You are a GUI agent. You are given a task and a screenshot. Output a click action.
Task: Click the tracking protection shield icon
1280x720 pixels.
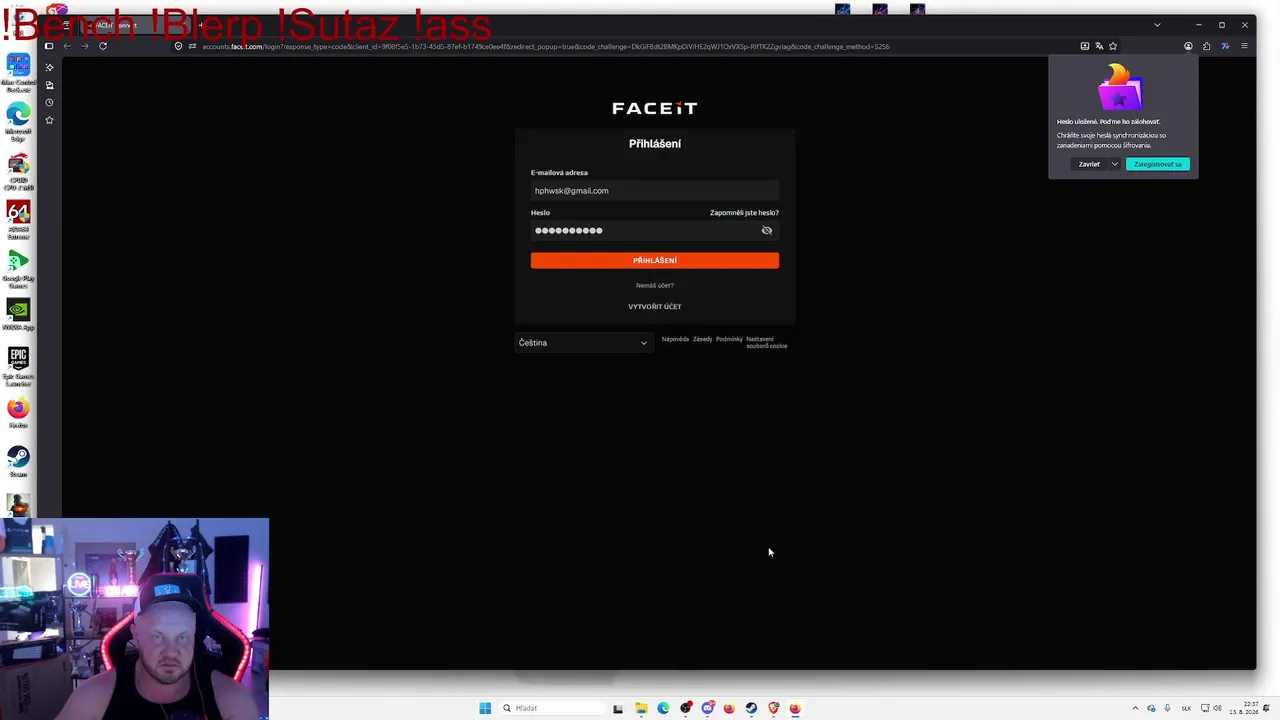tap(179, 46)
